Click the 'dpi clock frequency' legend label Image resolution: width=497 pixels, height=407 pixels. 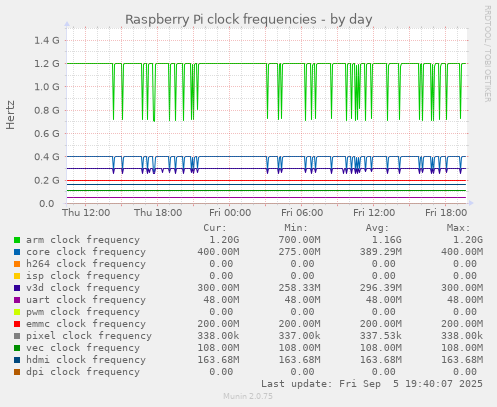tap(83, 372)
